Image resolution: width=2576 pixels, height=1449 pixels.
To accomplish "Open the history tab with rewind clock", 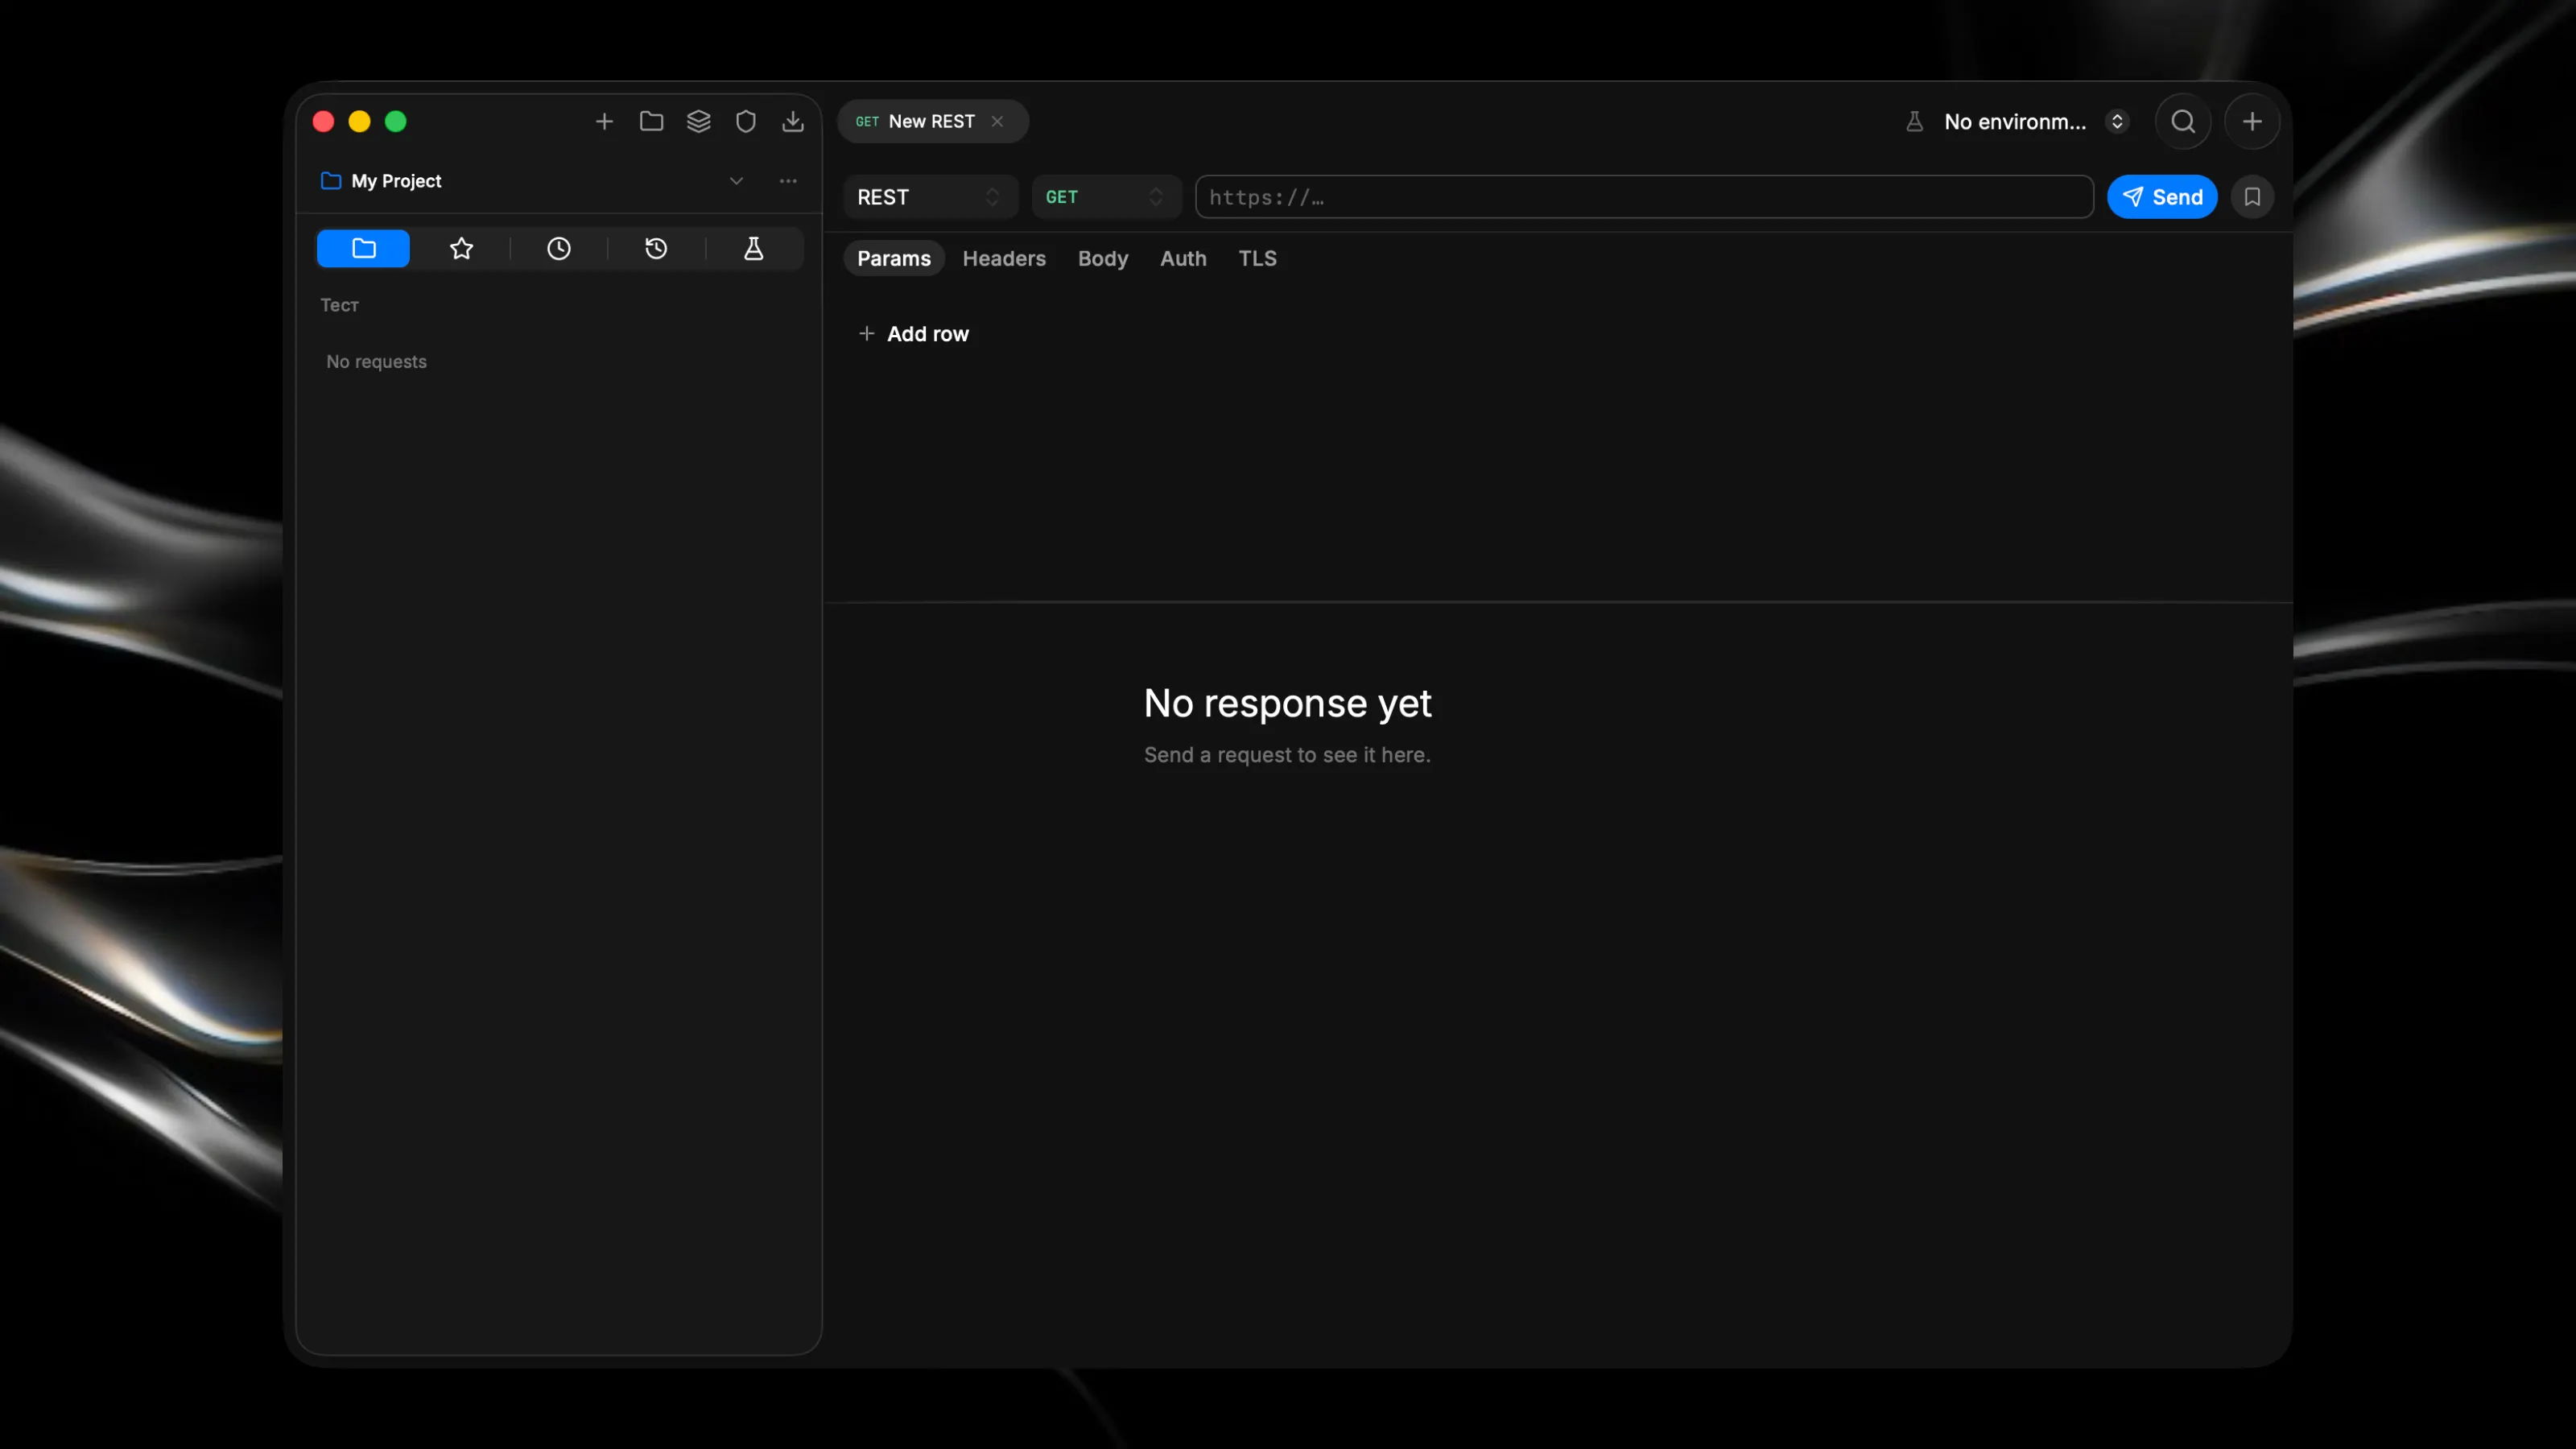I will [x=656, y=248].
